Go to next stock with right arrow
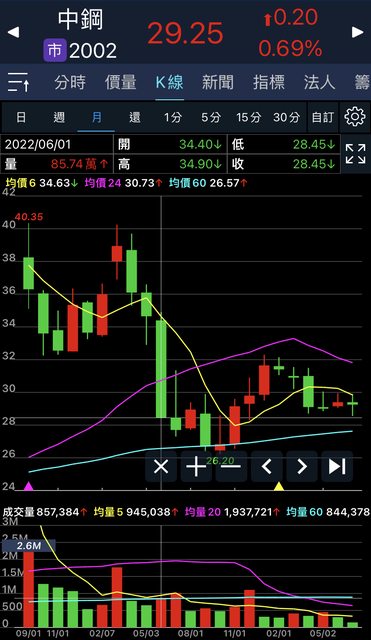 pos(358,32)
